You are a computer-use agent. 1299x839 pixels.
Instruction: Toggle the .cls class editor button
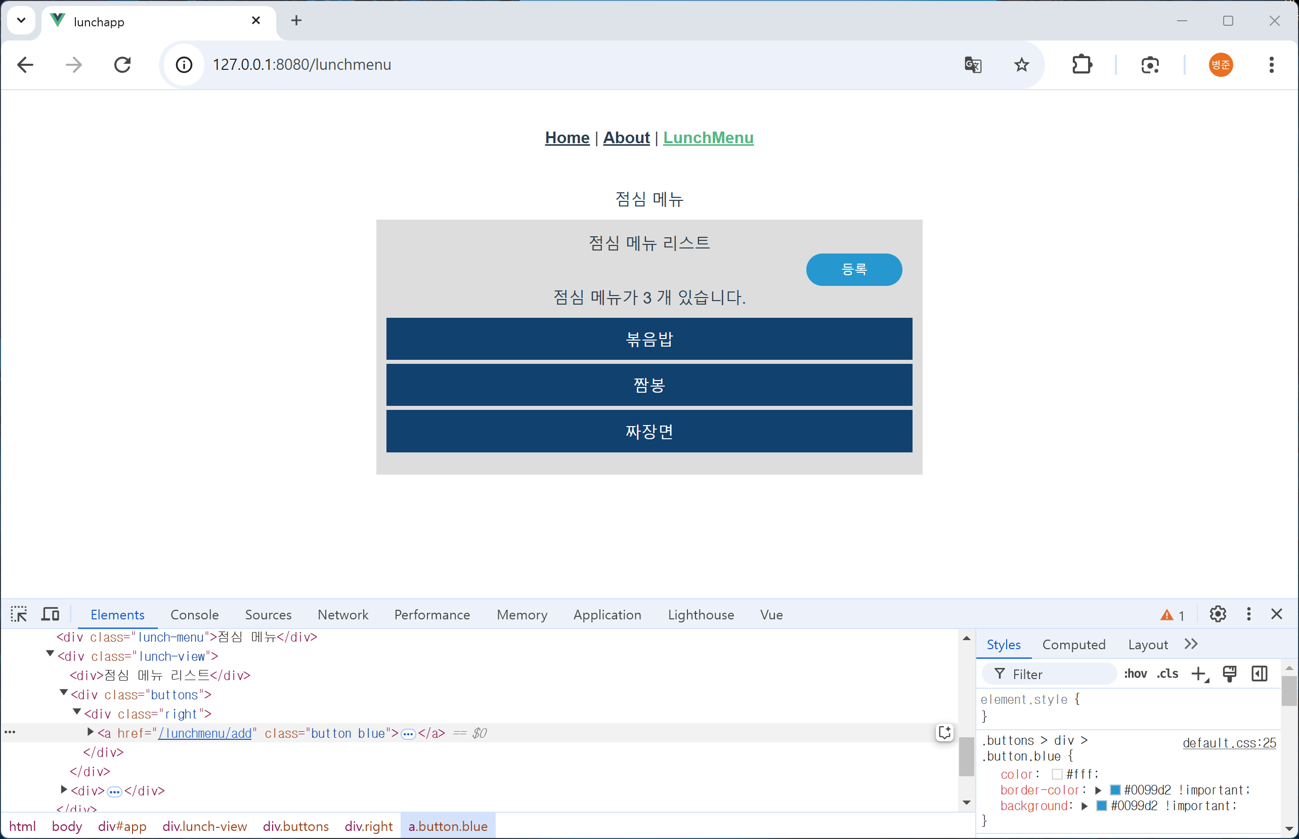point(1168,675)
